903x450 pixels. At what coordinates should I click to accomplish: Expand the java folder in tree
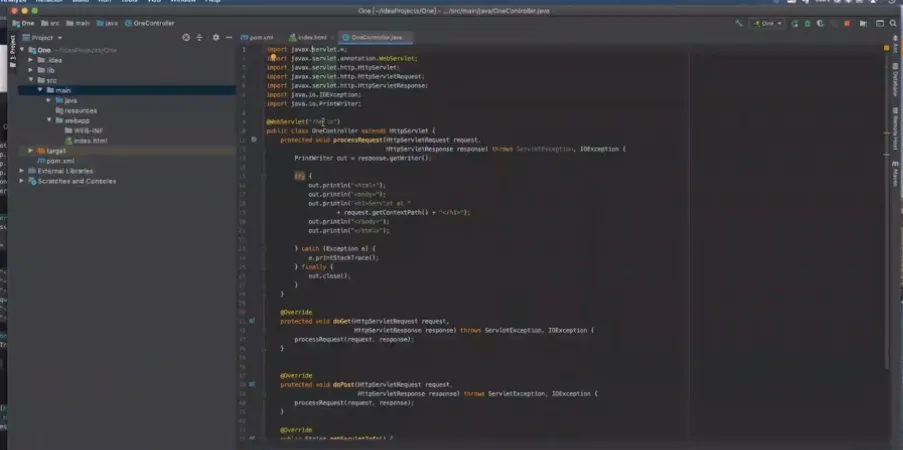(x=50, y=100)
